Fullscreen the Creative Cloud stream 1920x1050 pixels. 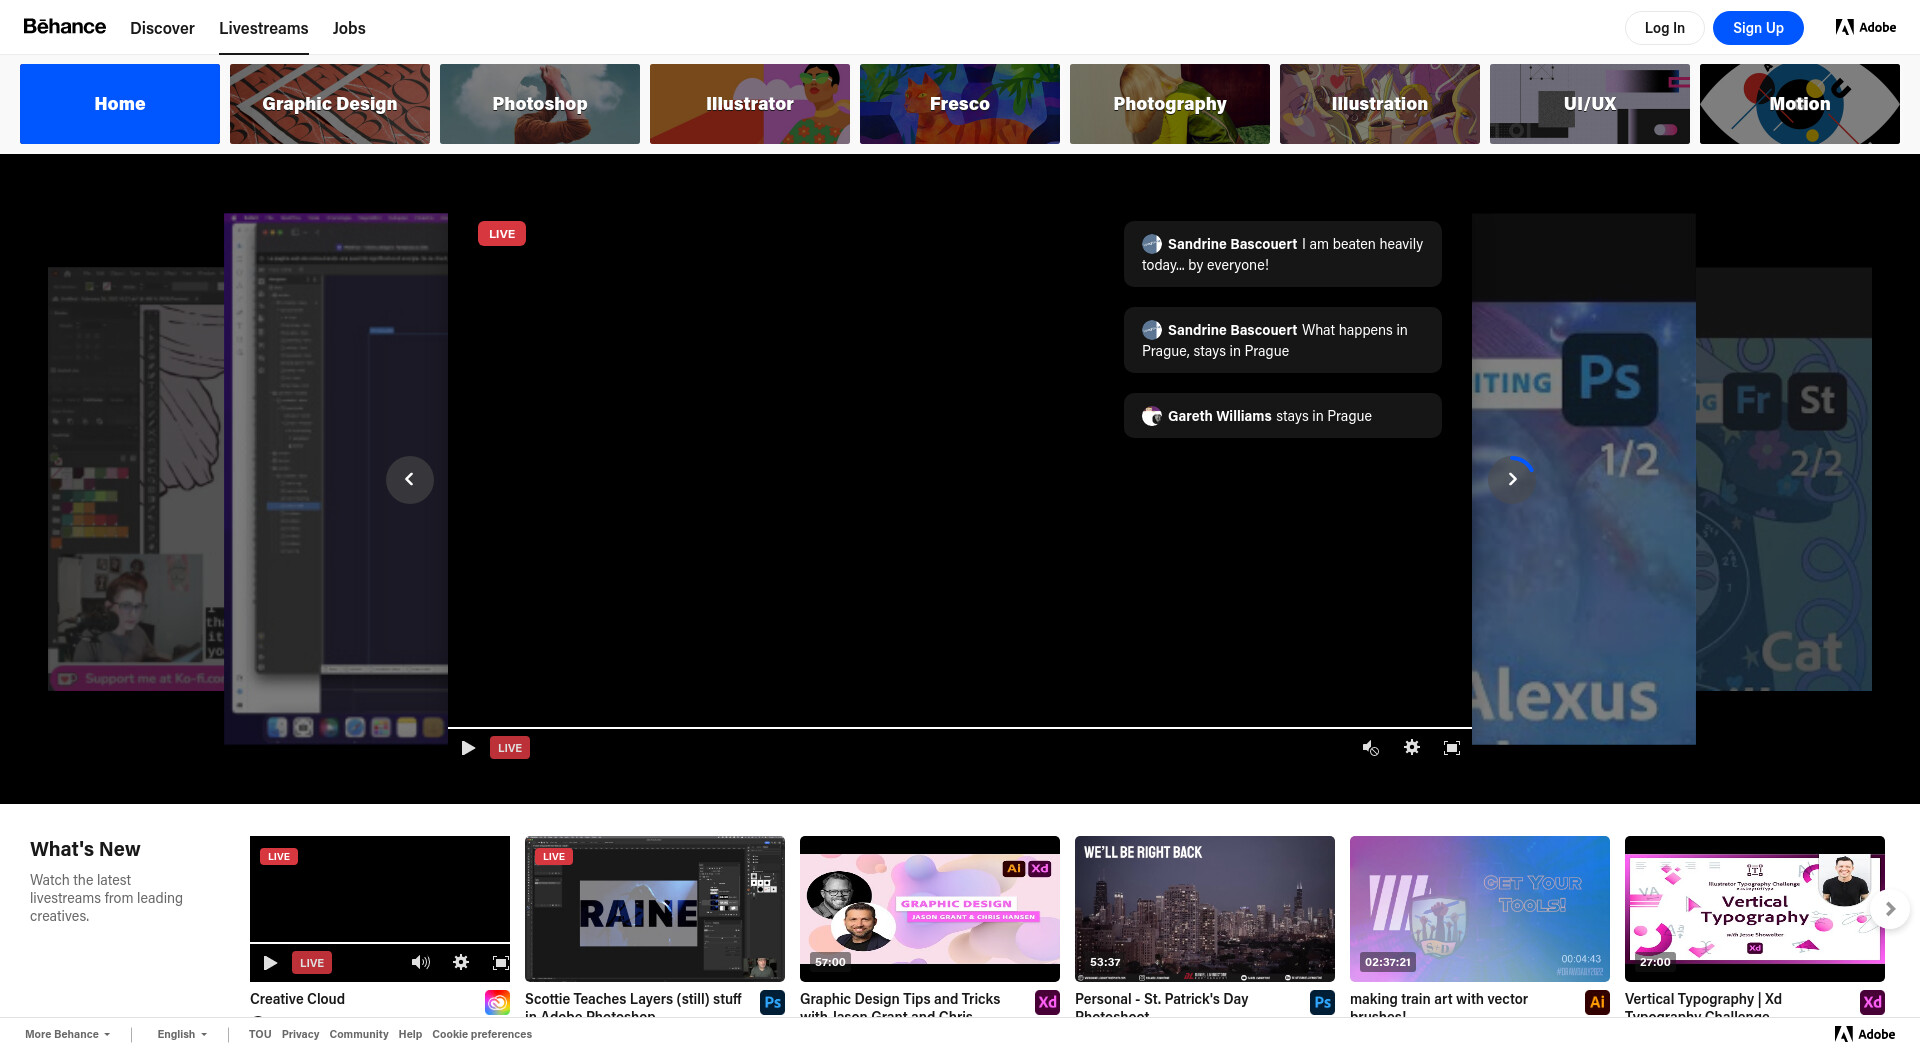click(501, 963)
